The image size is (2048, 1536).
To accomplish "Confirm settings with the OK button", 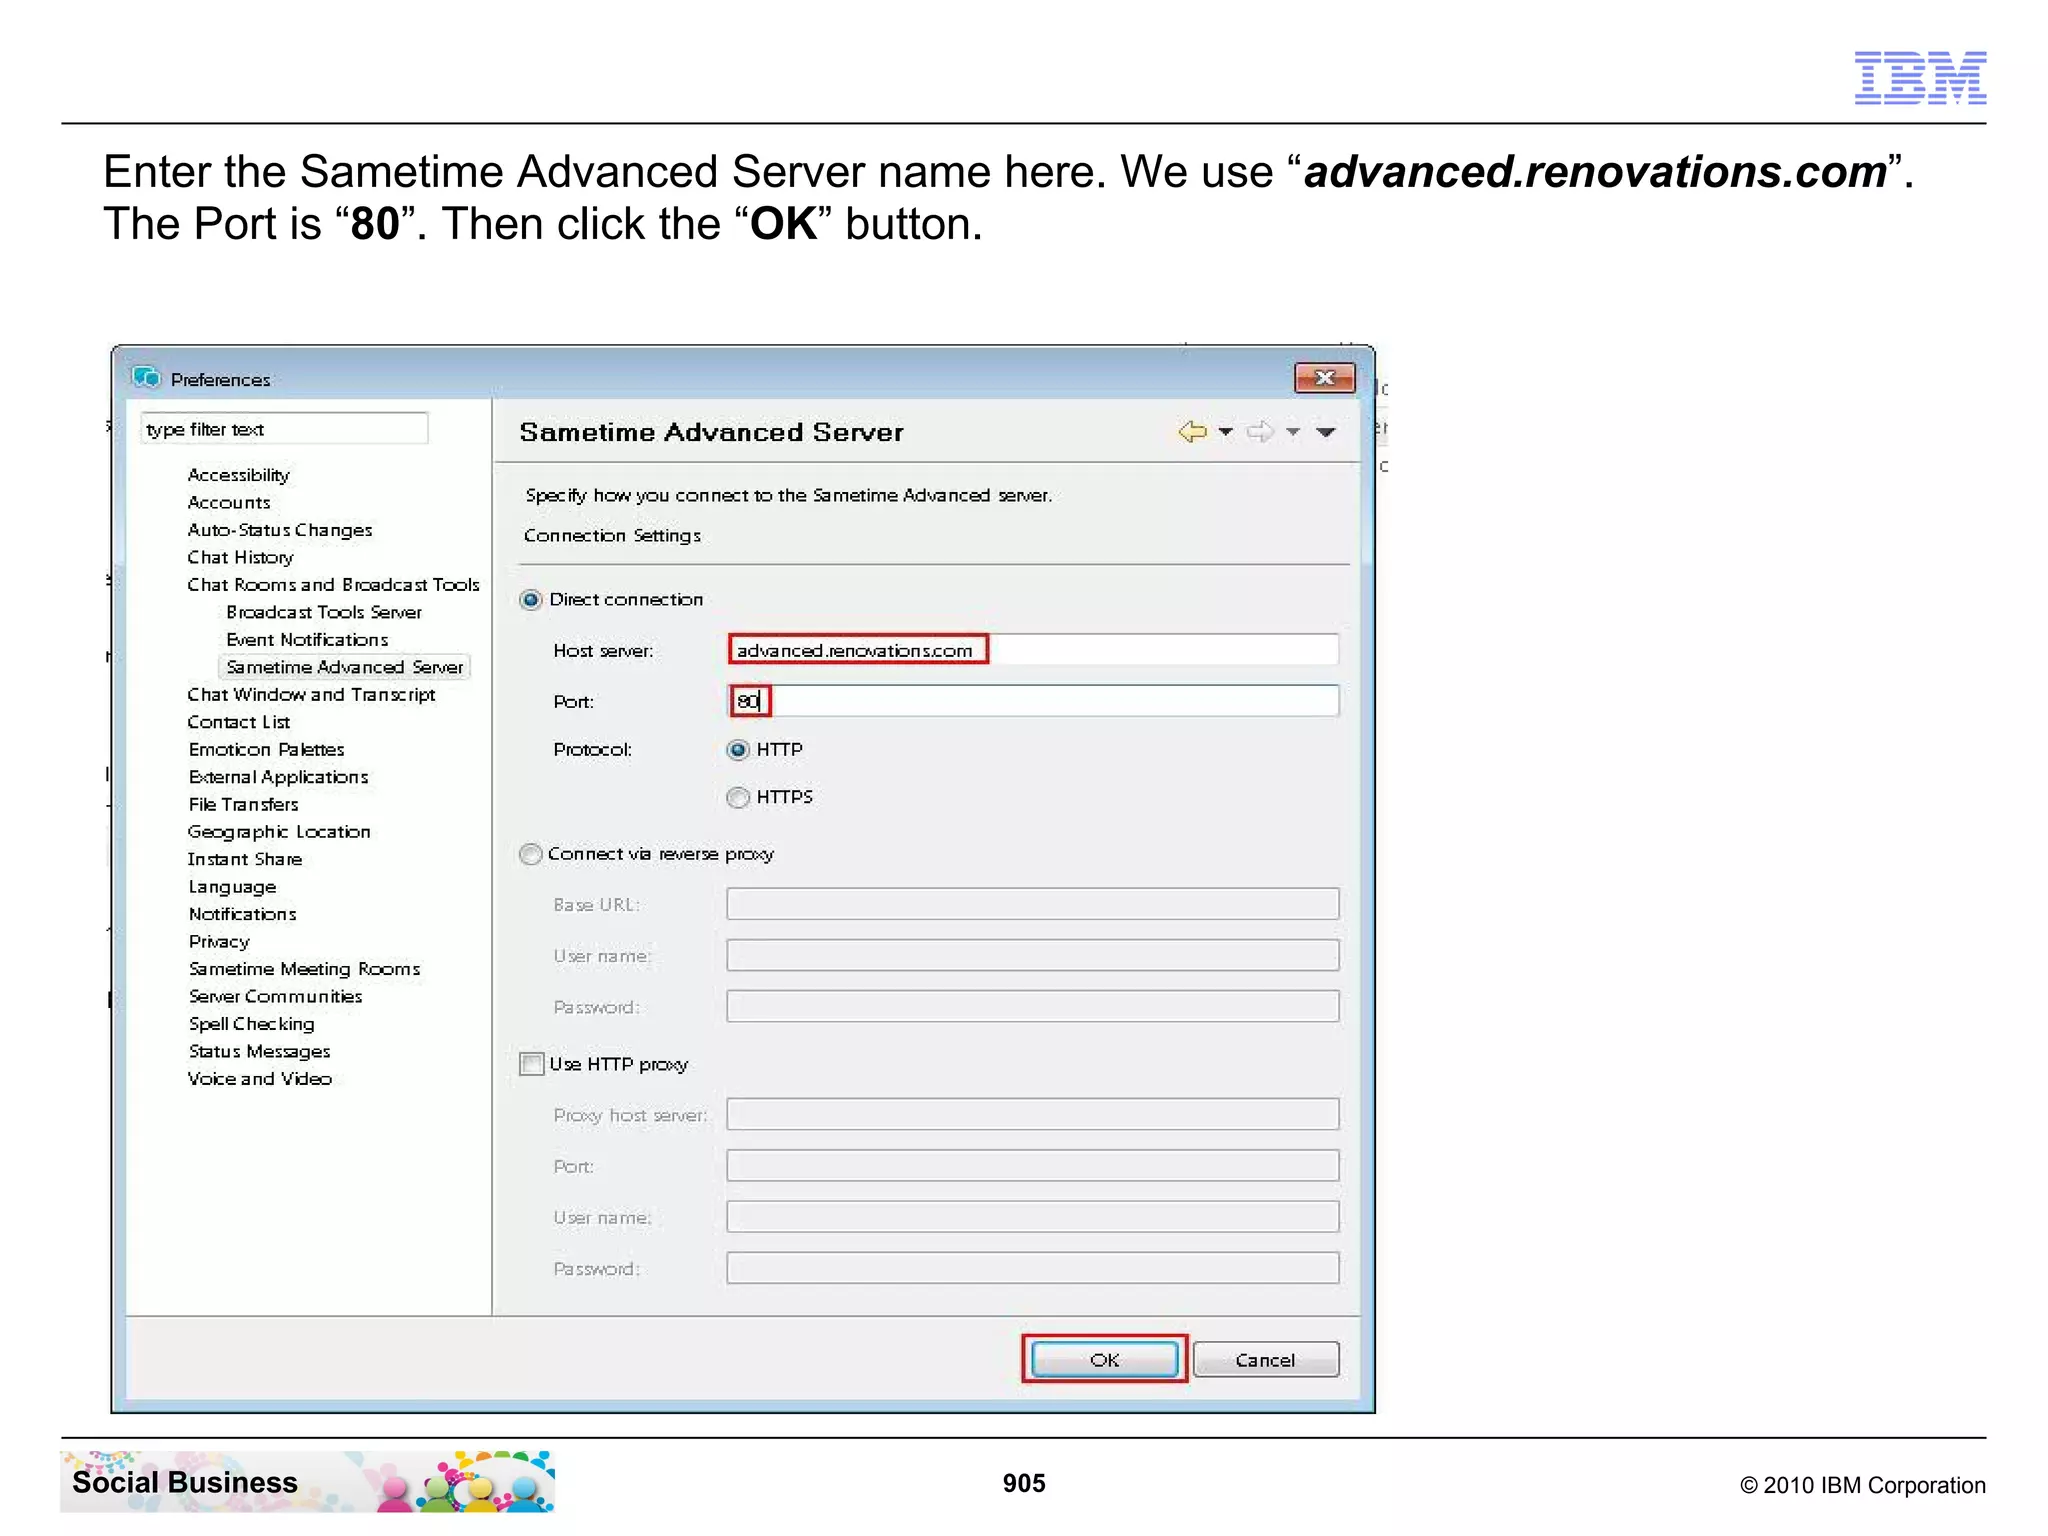I will click(x=1105, y=1360).
